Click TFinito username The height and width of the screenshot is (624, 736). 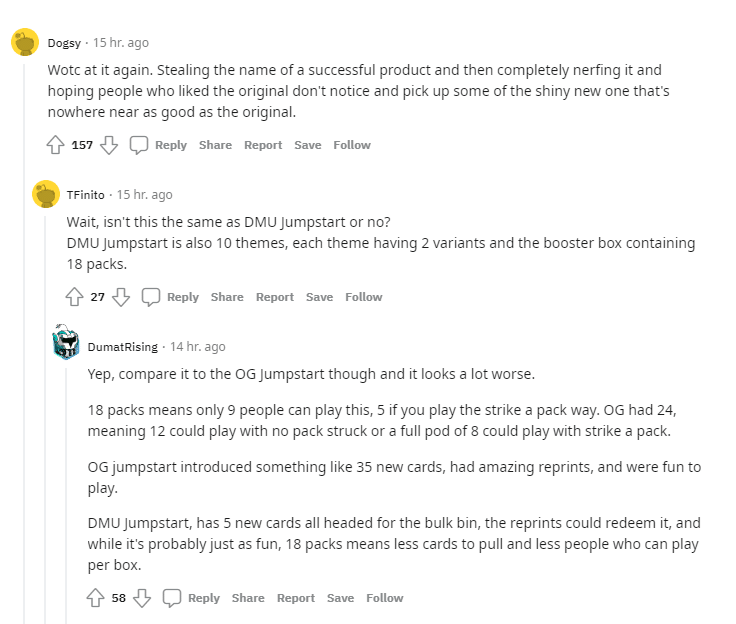(x=85, y=195)
